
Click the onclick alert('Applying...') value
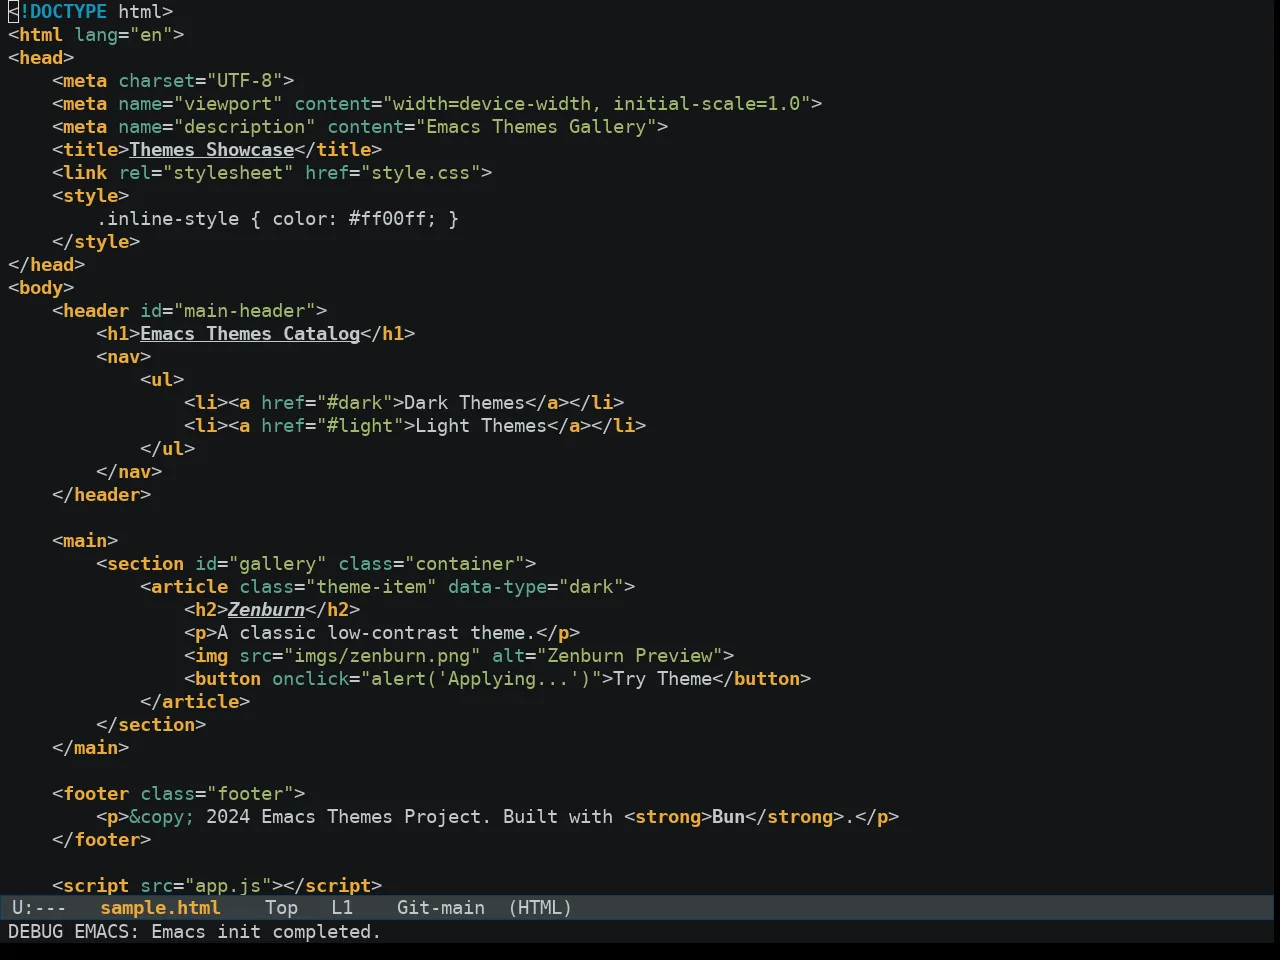481,679
